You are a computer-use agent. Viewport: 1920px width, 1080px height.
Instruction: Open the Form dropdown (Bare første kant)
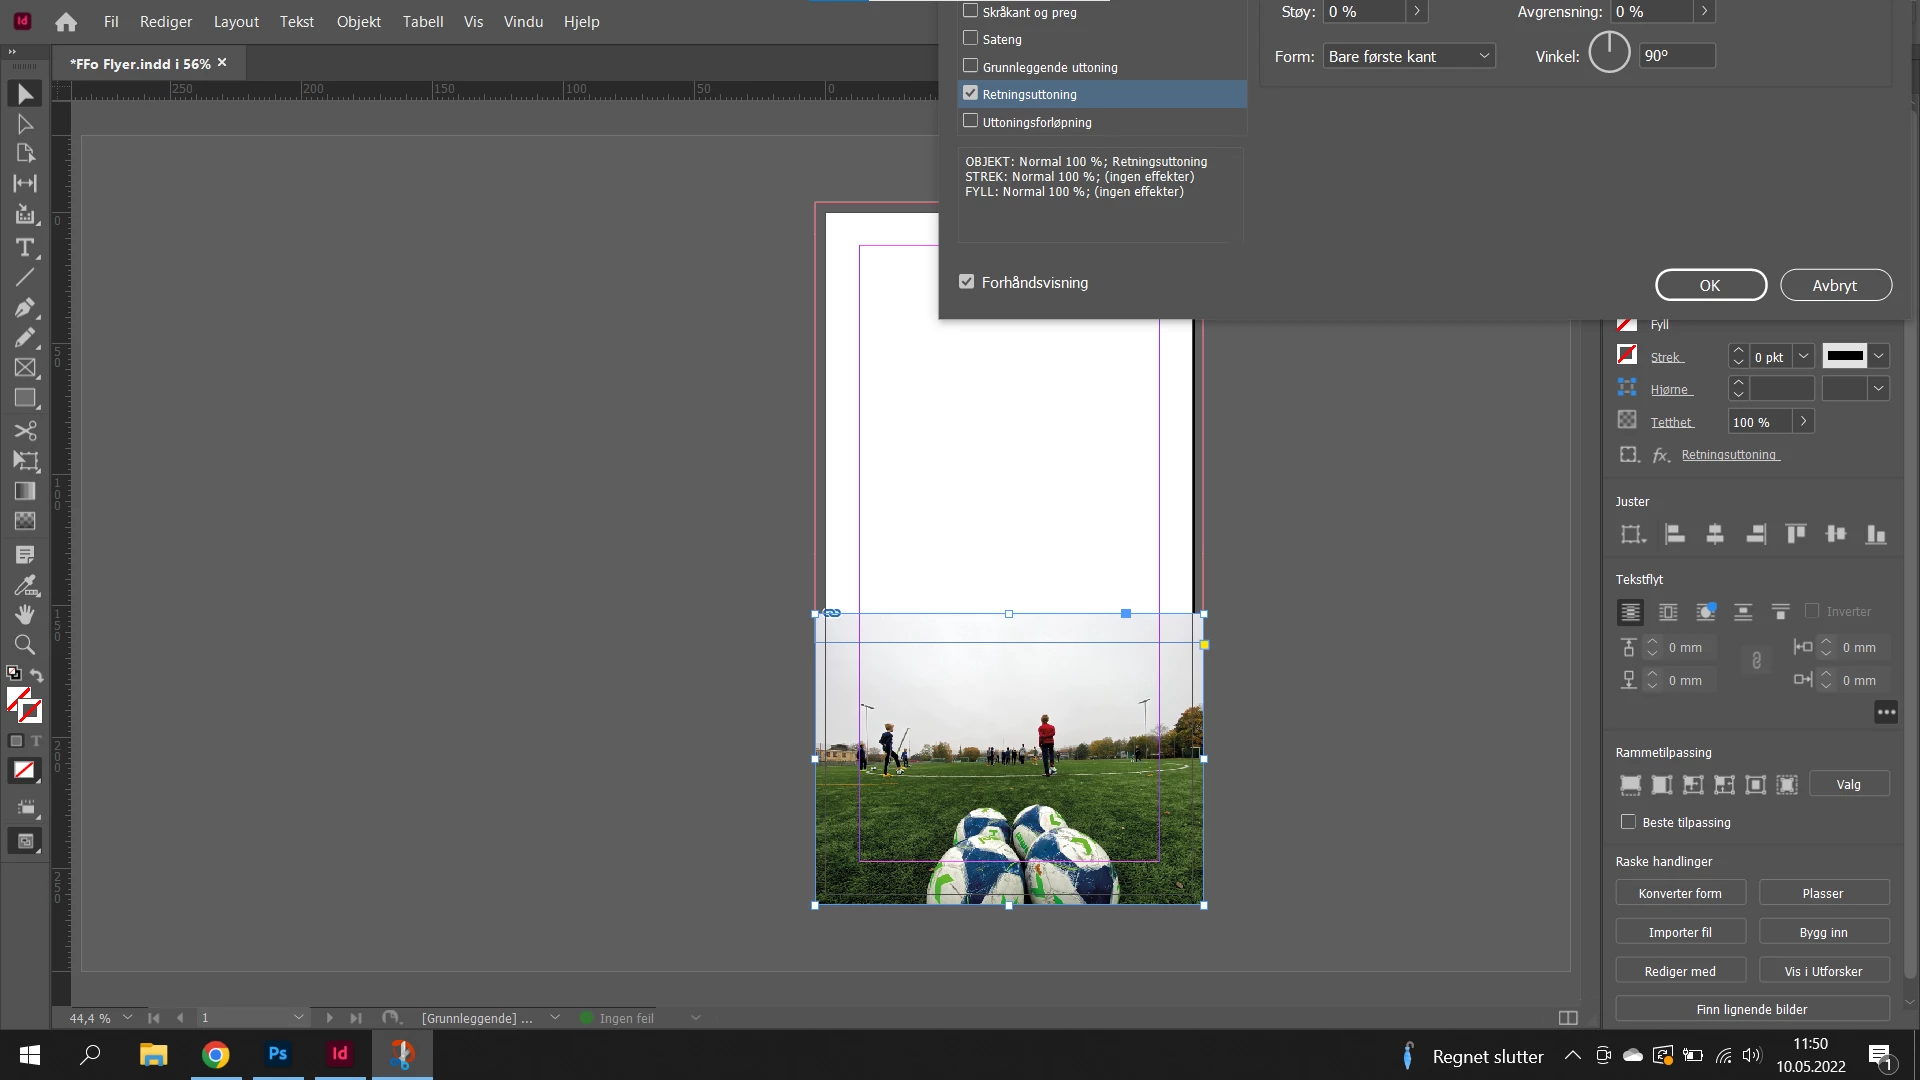pos(1408,56)
